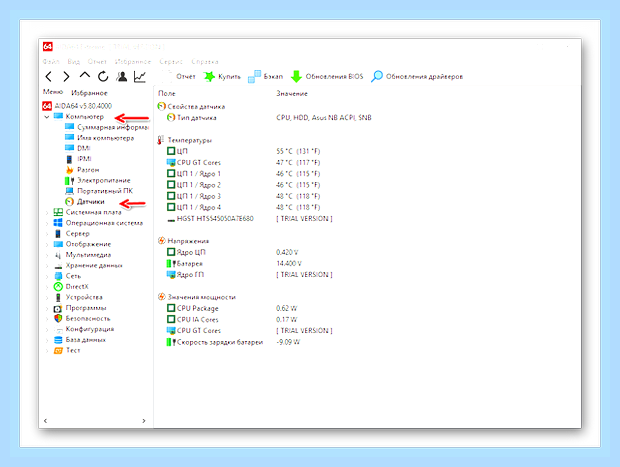Select Суммарная информация tree item
620x467 pixels.
(107, 127)
